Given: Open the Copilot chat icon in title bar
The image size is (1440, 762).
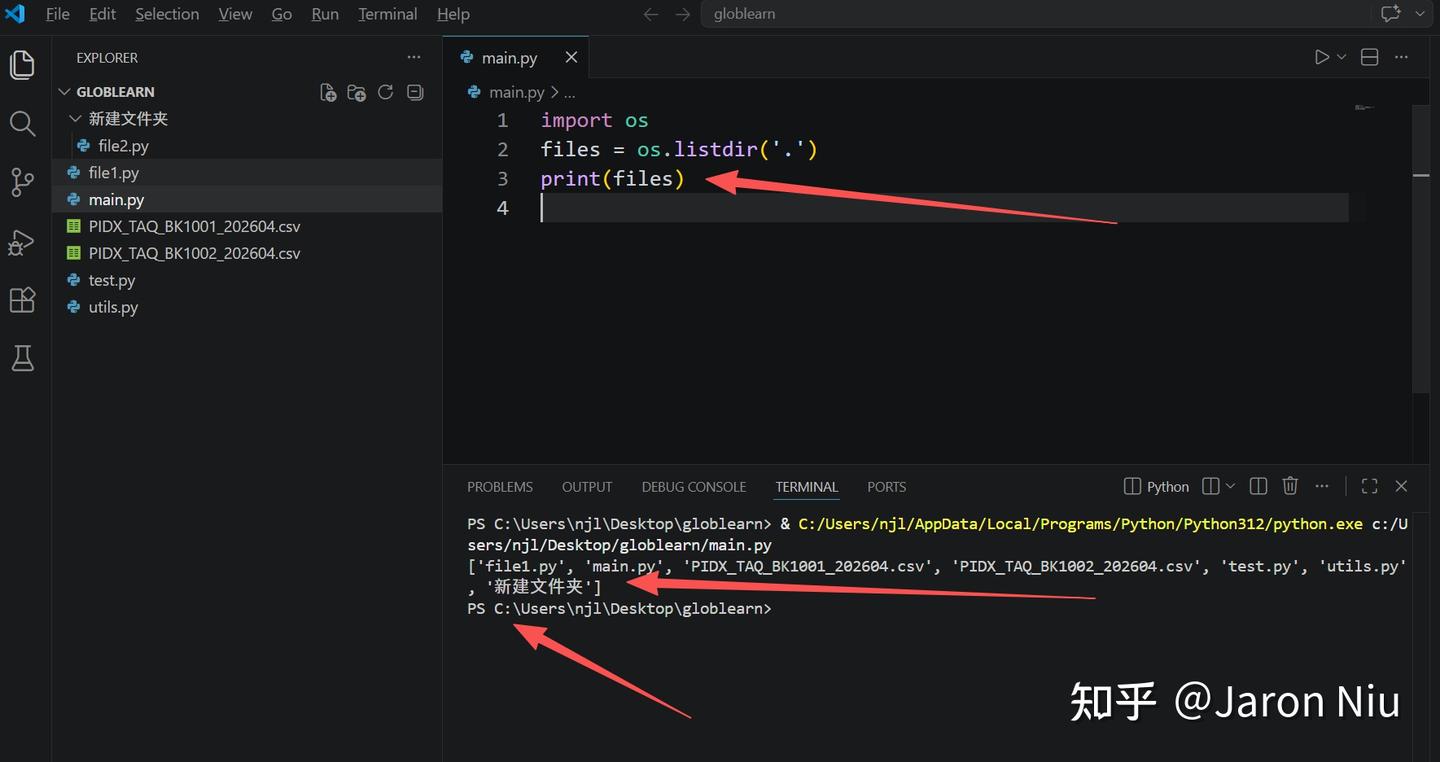Looking at the screenshot, I should click(x=1391, y=14).
